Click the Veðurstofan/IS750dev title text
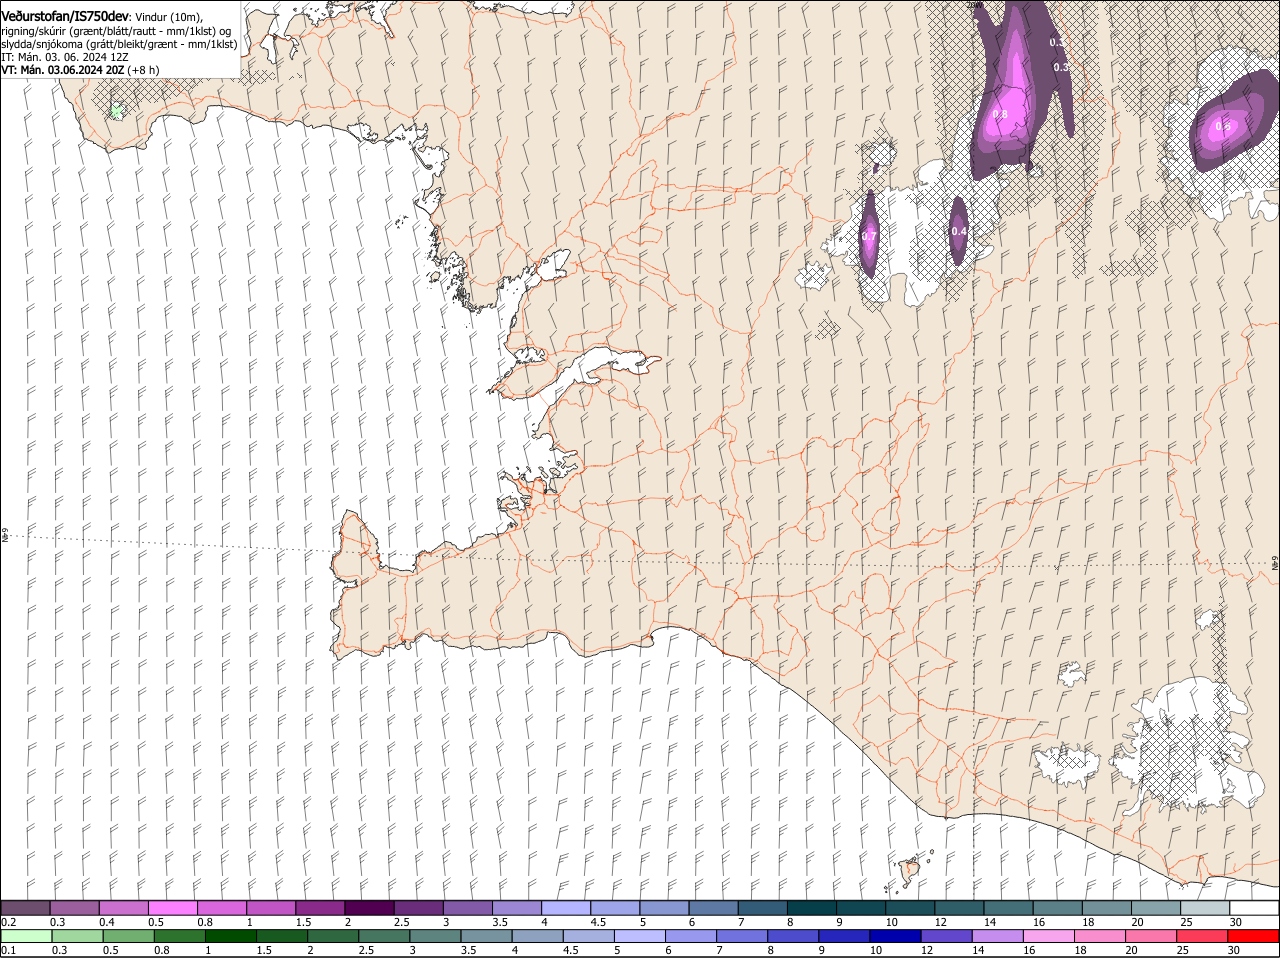1280x958 pixels. pos(65,15)
